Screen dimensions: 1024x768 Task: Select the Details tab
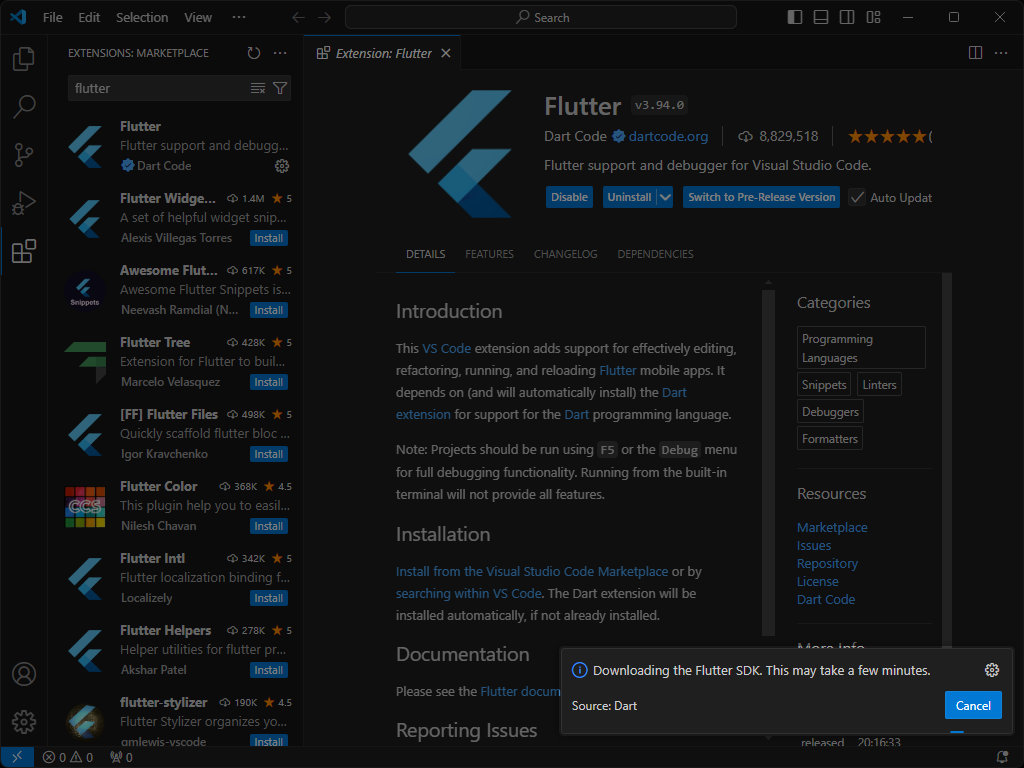pyautogui.click(x=426, y=254)
